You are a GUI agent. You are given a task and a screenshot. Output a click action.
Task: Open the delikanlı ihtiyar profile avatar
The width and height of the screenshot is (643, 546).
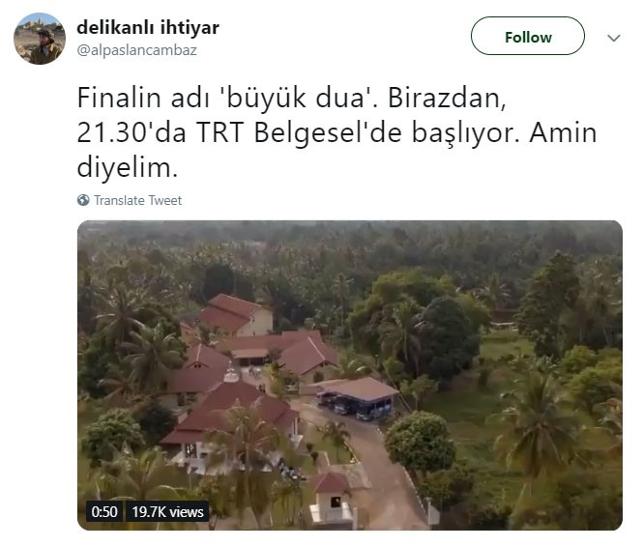(39, 39)
